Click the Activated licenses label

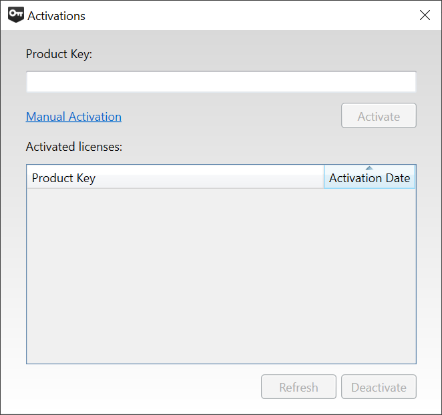(x=74, y=147)
